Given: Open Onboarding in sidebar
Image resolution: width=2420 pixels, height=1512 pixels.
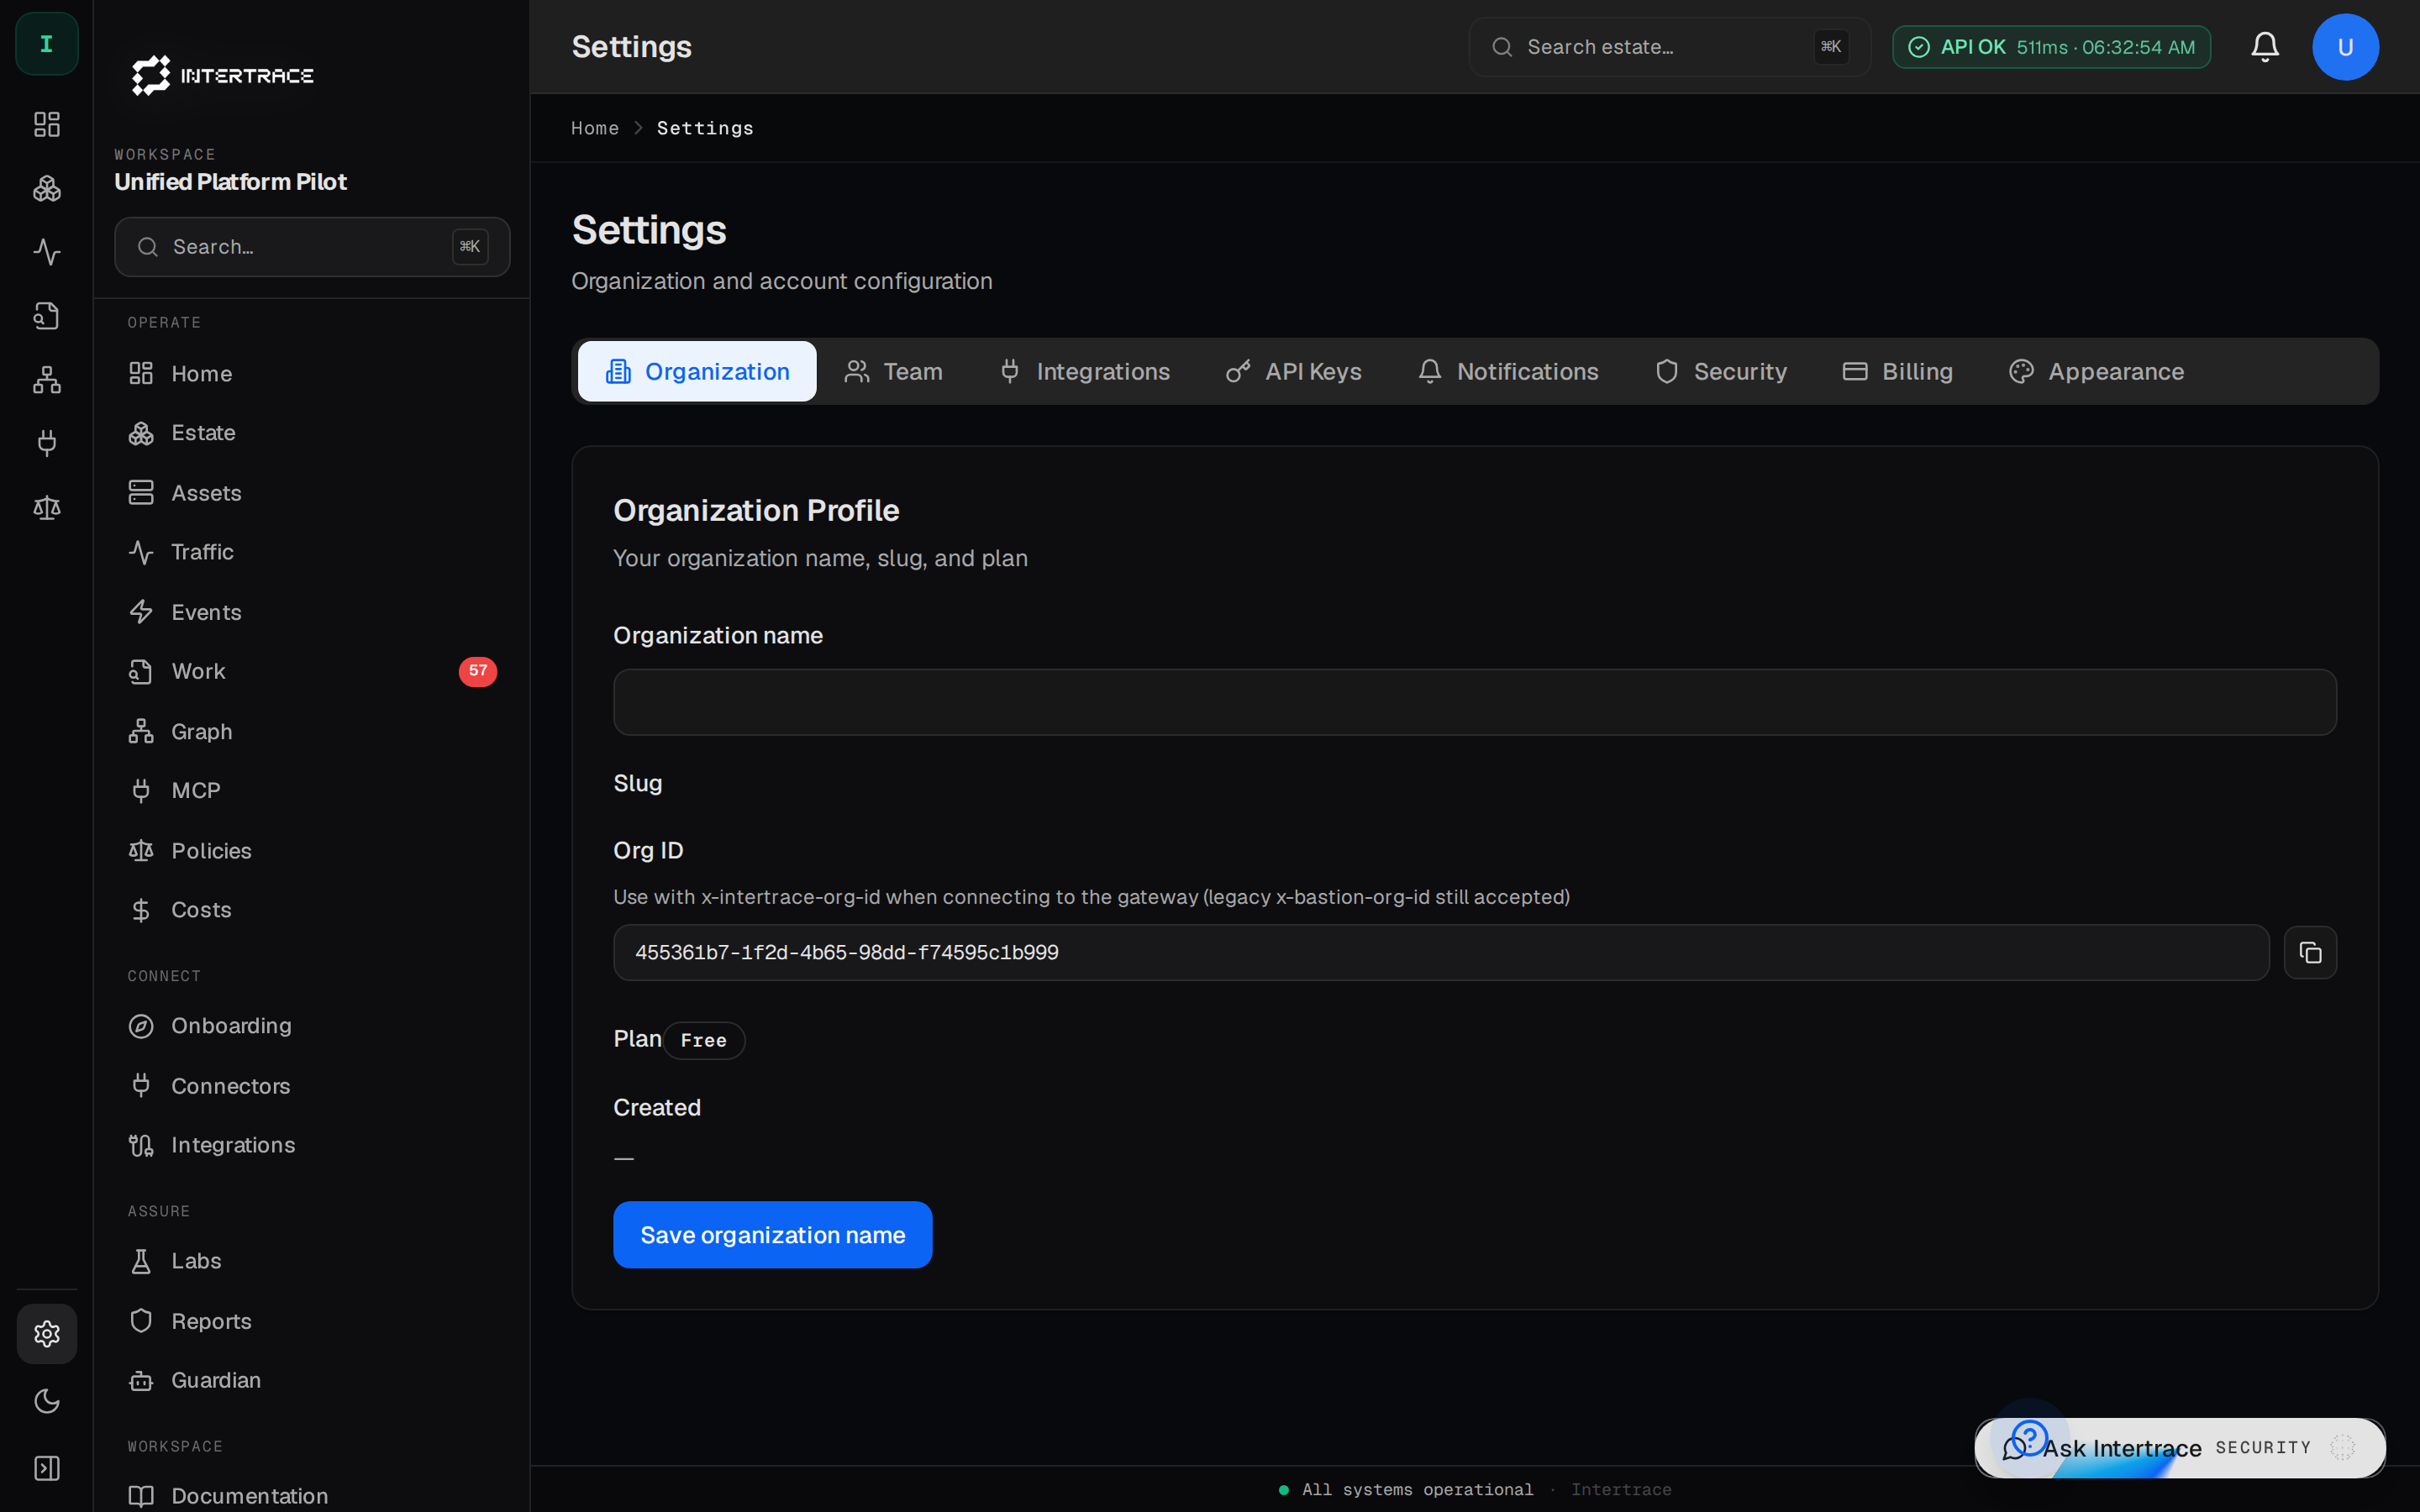Looking at the screenshot, I should click(312, 1026).
